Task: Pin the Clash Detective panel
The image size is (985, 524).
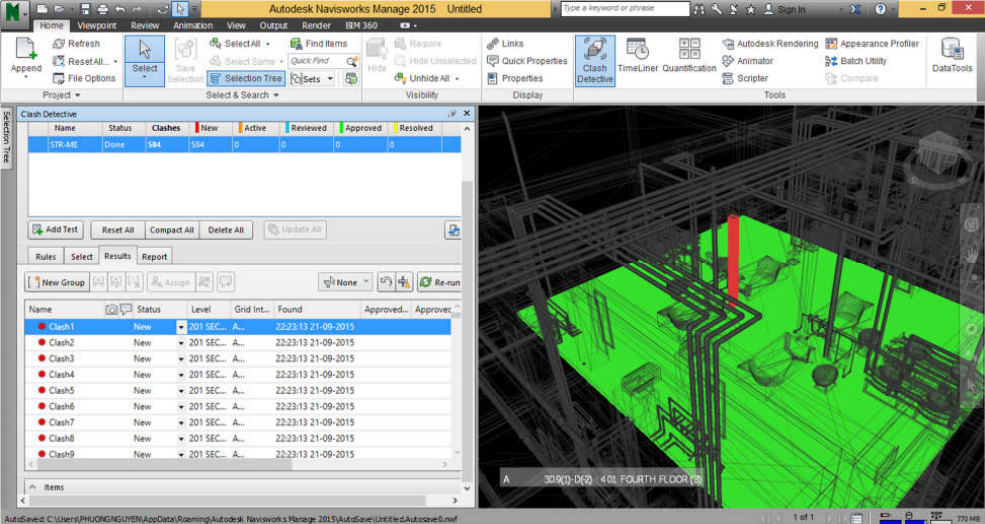Action: coord(453,114)
